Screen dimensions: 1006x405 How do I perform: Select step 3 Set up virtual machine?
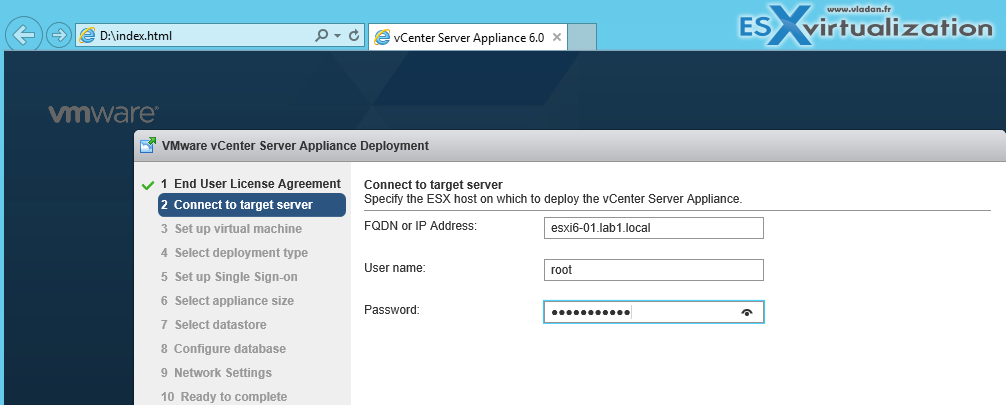pyautogui.click(x=231, y=228)
